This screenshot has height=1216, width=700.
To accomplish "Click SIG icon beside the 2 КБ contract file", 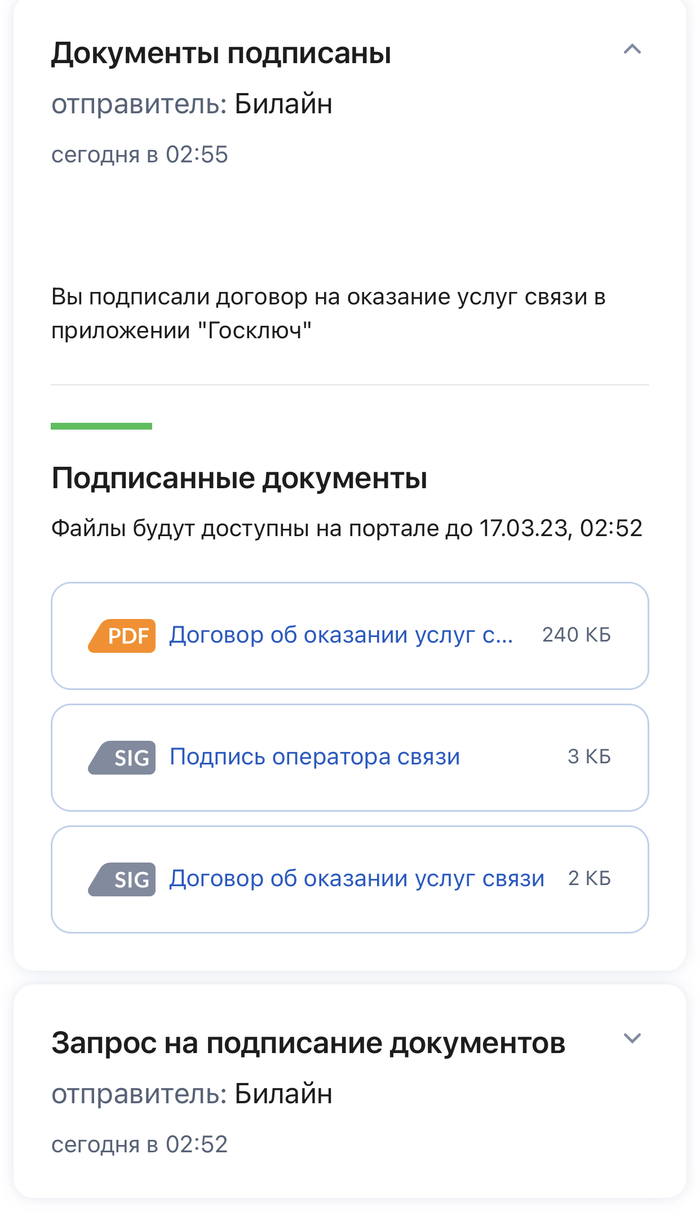I will point(122,880).
